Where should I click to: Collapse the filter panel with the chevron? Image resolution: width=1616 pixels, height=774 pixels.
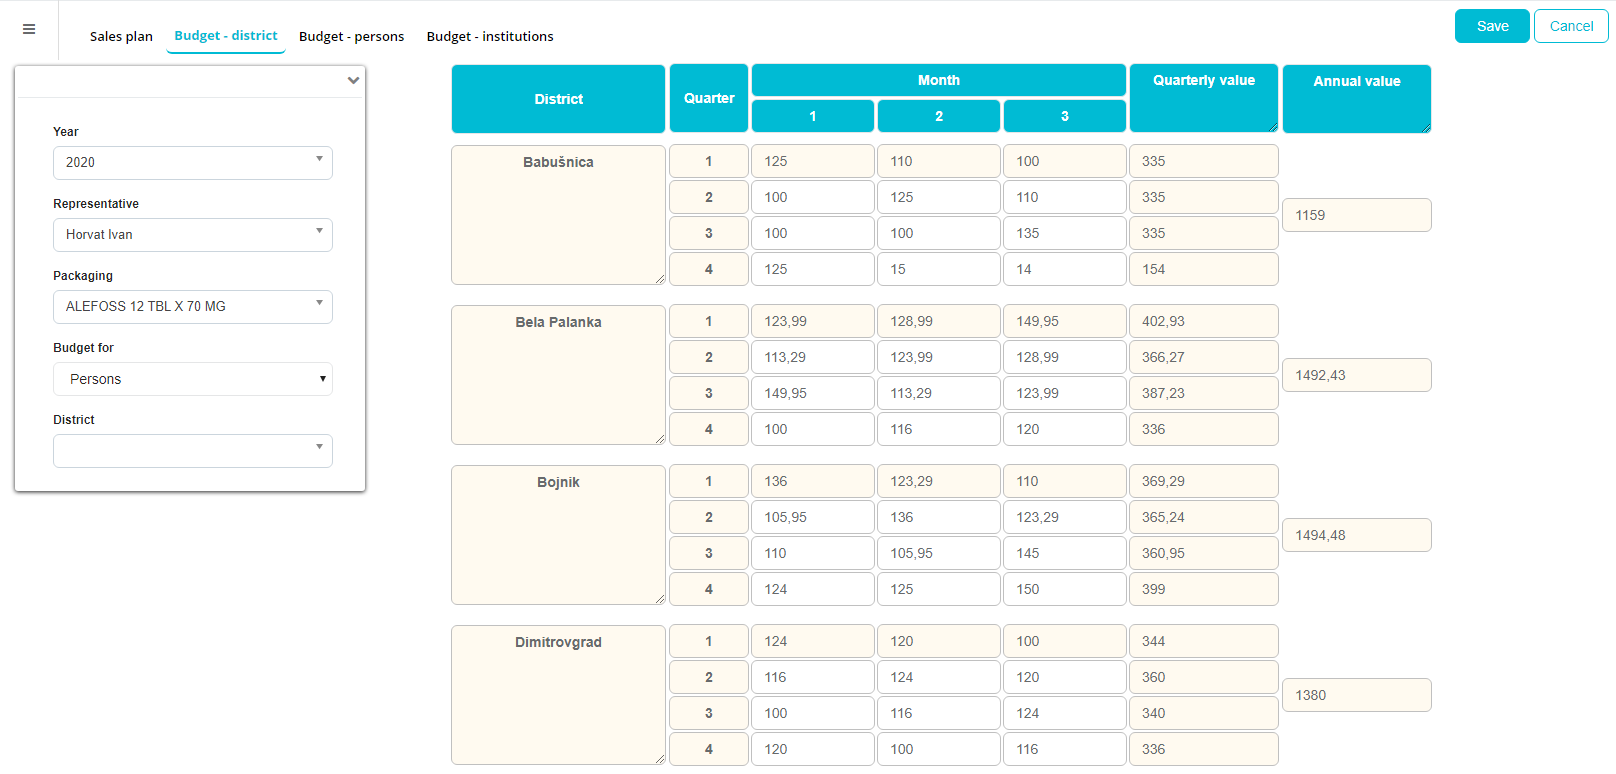[353, 80]
